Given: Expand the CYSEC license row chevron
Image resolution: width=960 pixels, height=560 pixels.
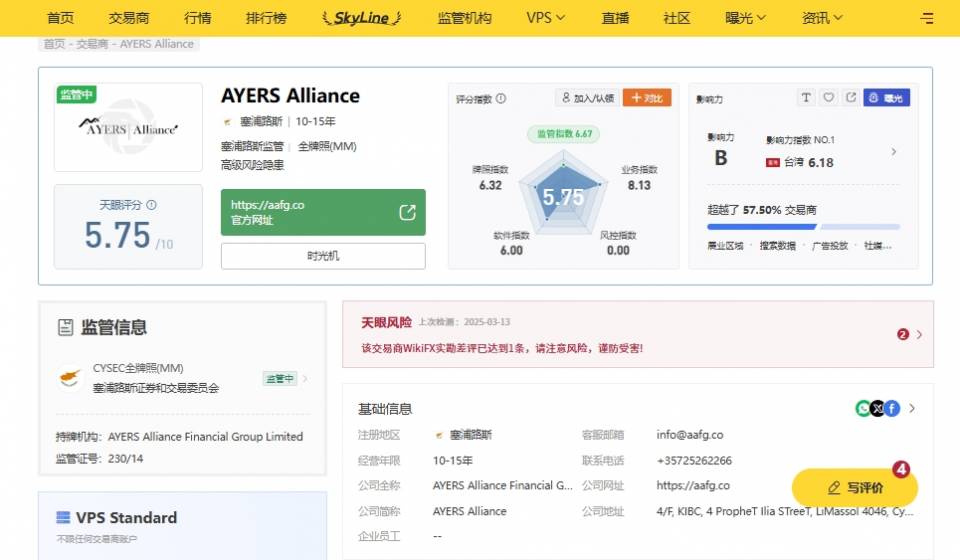Looking at the screenshot, I should 305,378.
